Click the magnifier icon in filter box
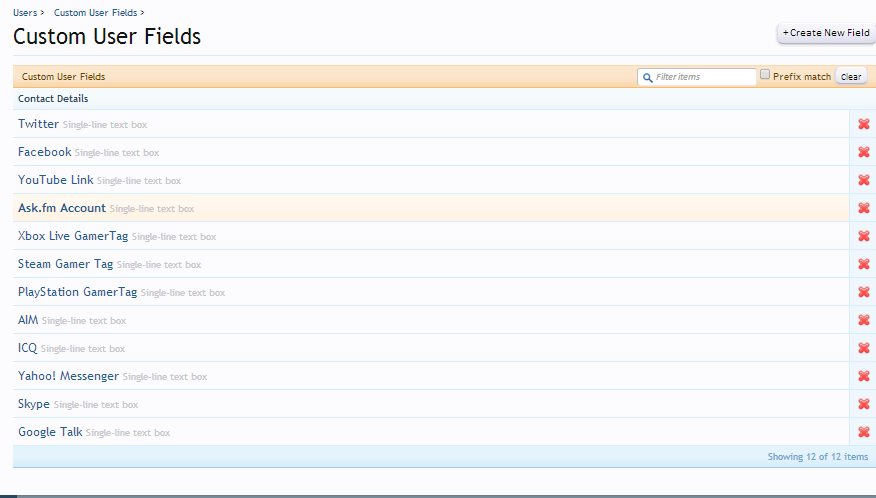 pyautogui.click(x=648, y=77)
